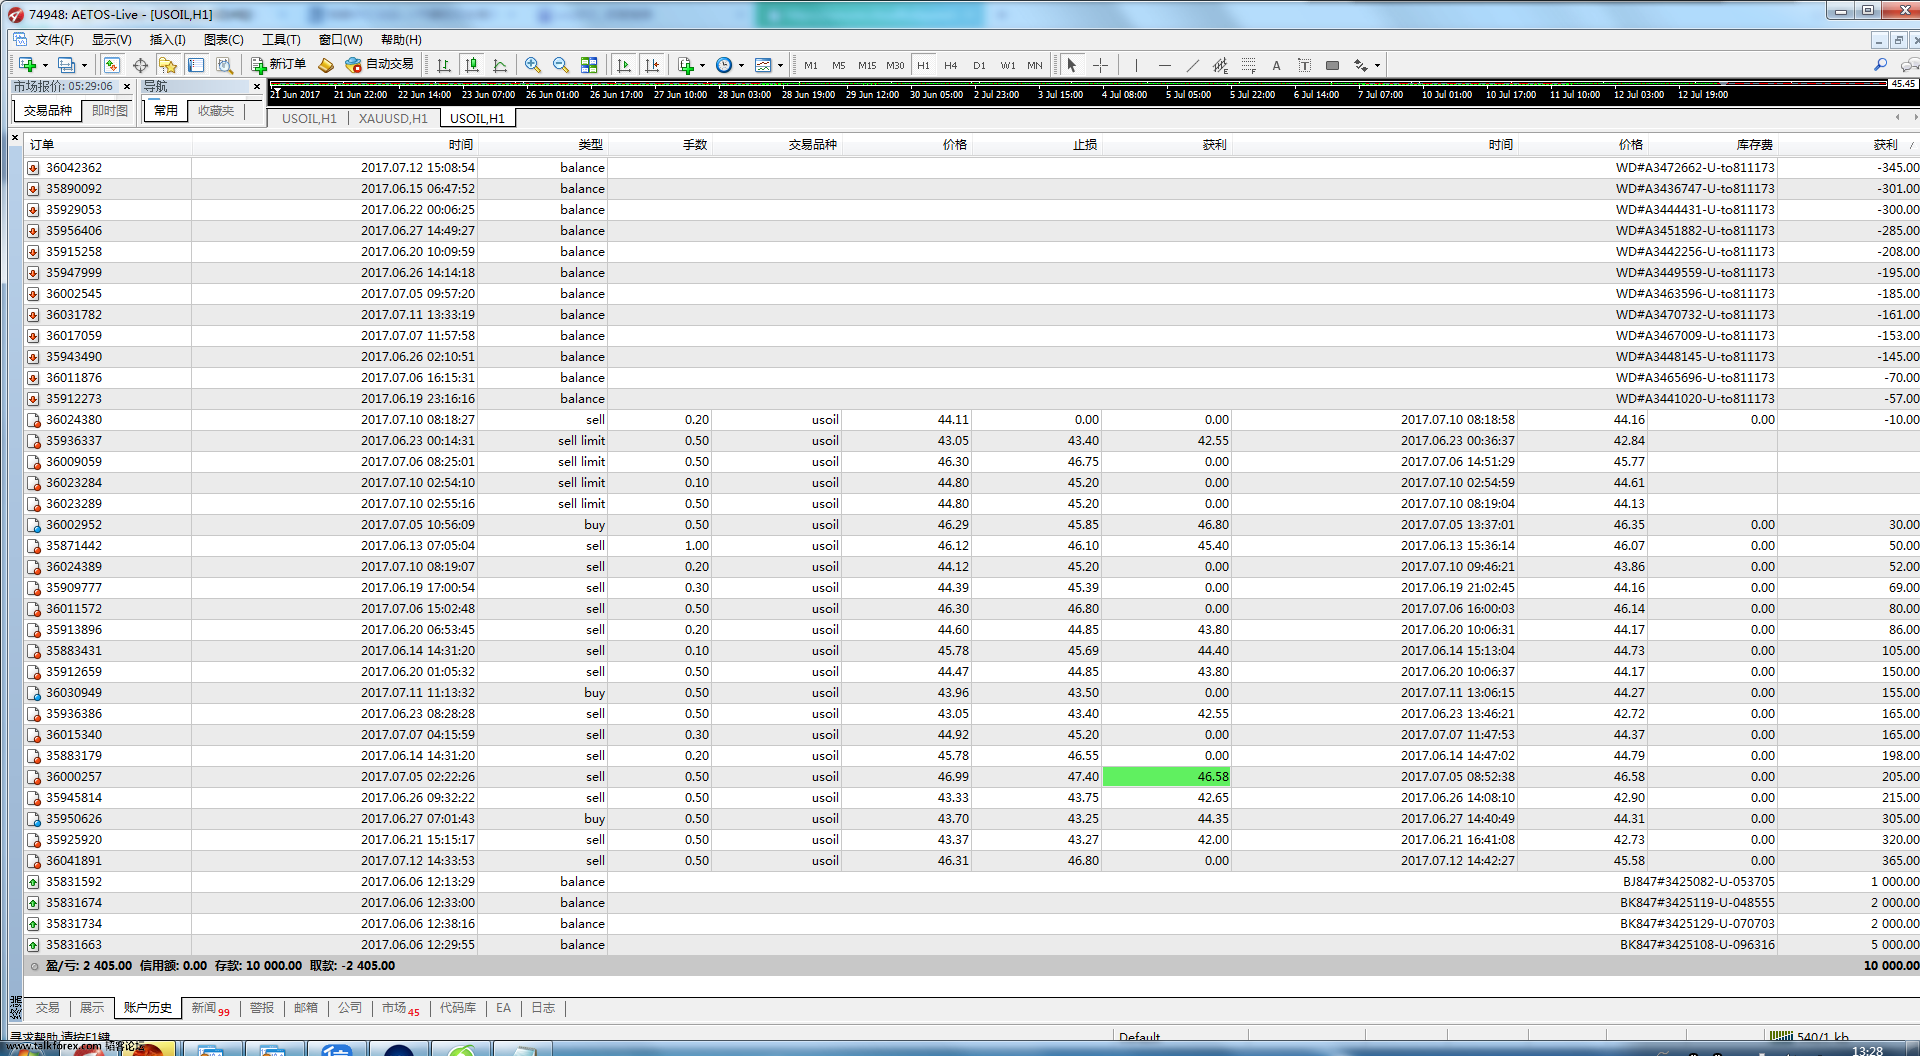The image size is (1920, 1056).
Task: Select order row 36042362
Action: point(971,168)
